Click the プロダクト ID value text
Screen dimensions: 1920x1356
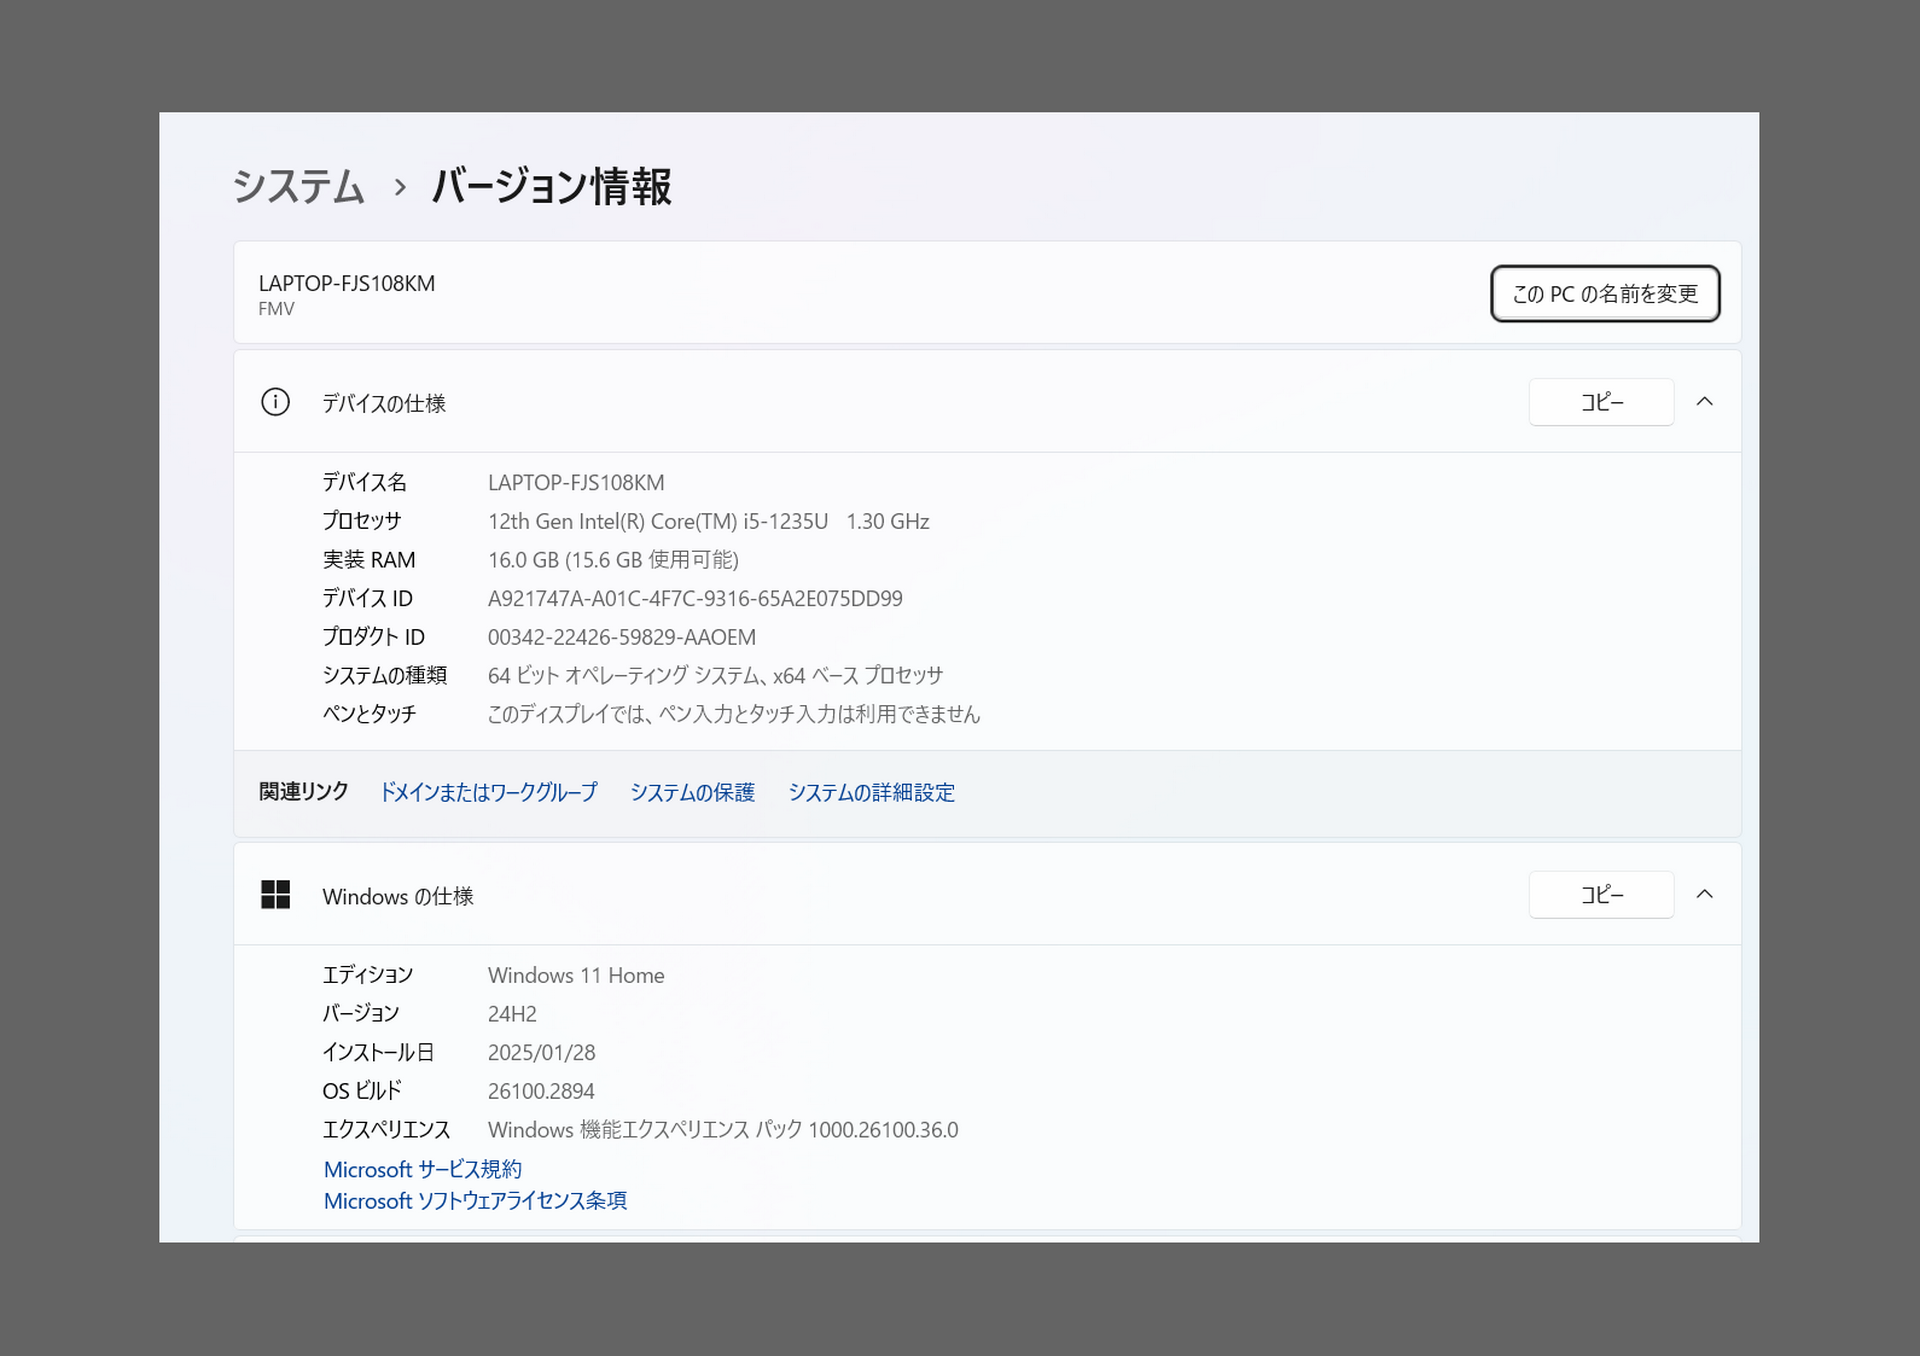(621, 638)
